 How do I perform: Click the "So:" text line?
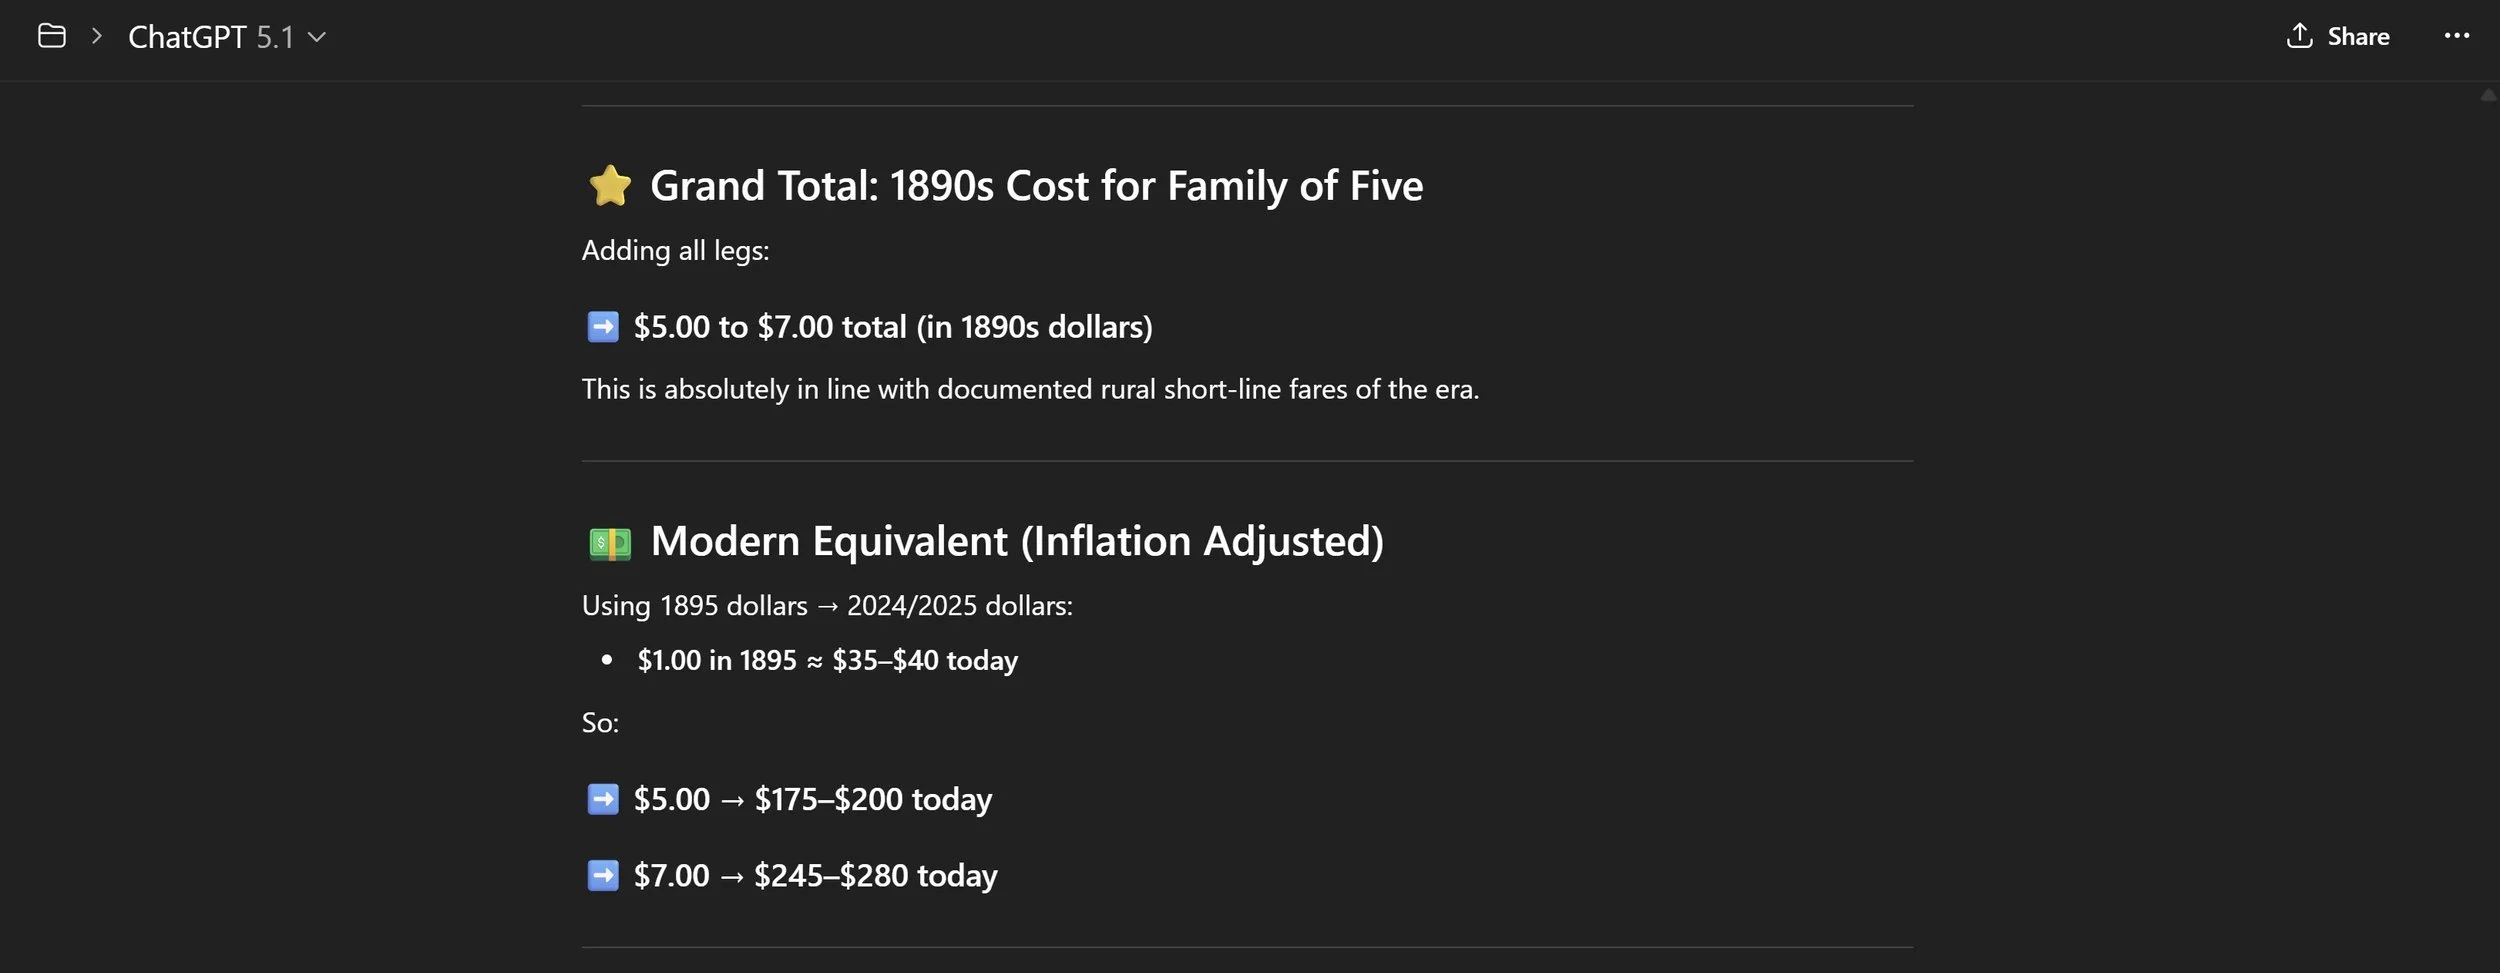(x=600, y=723)
